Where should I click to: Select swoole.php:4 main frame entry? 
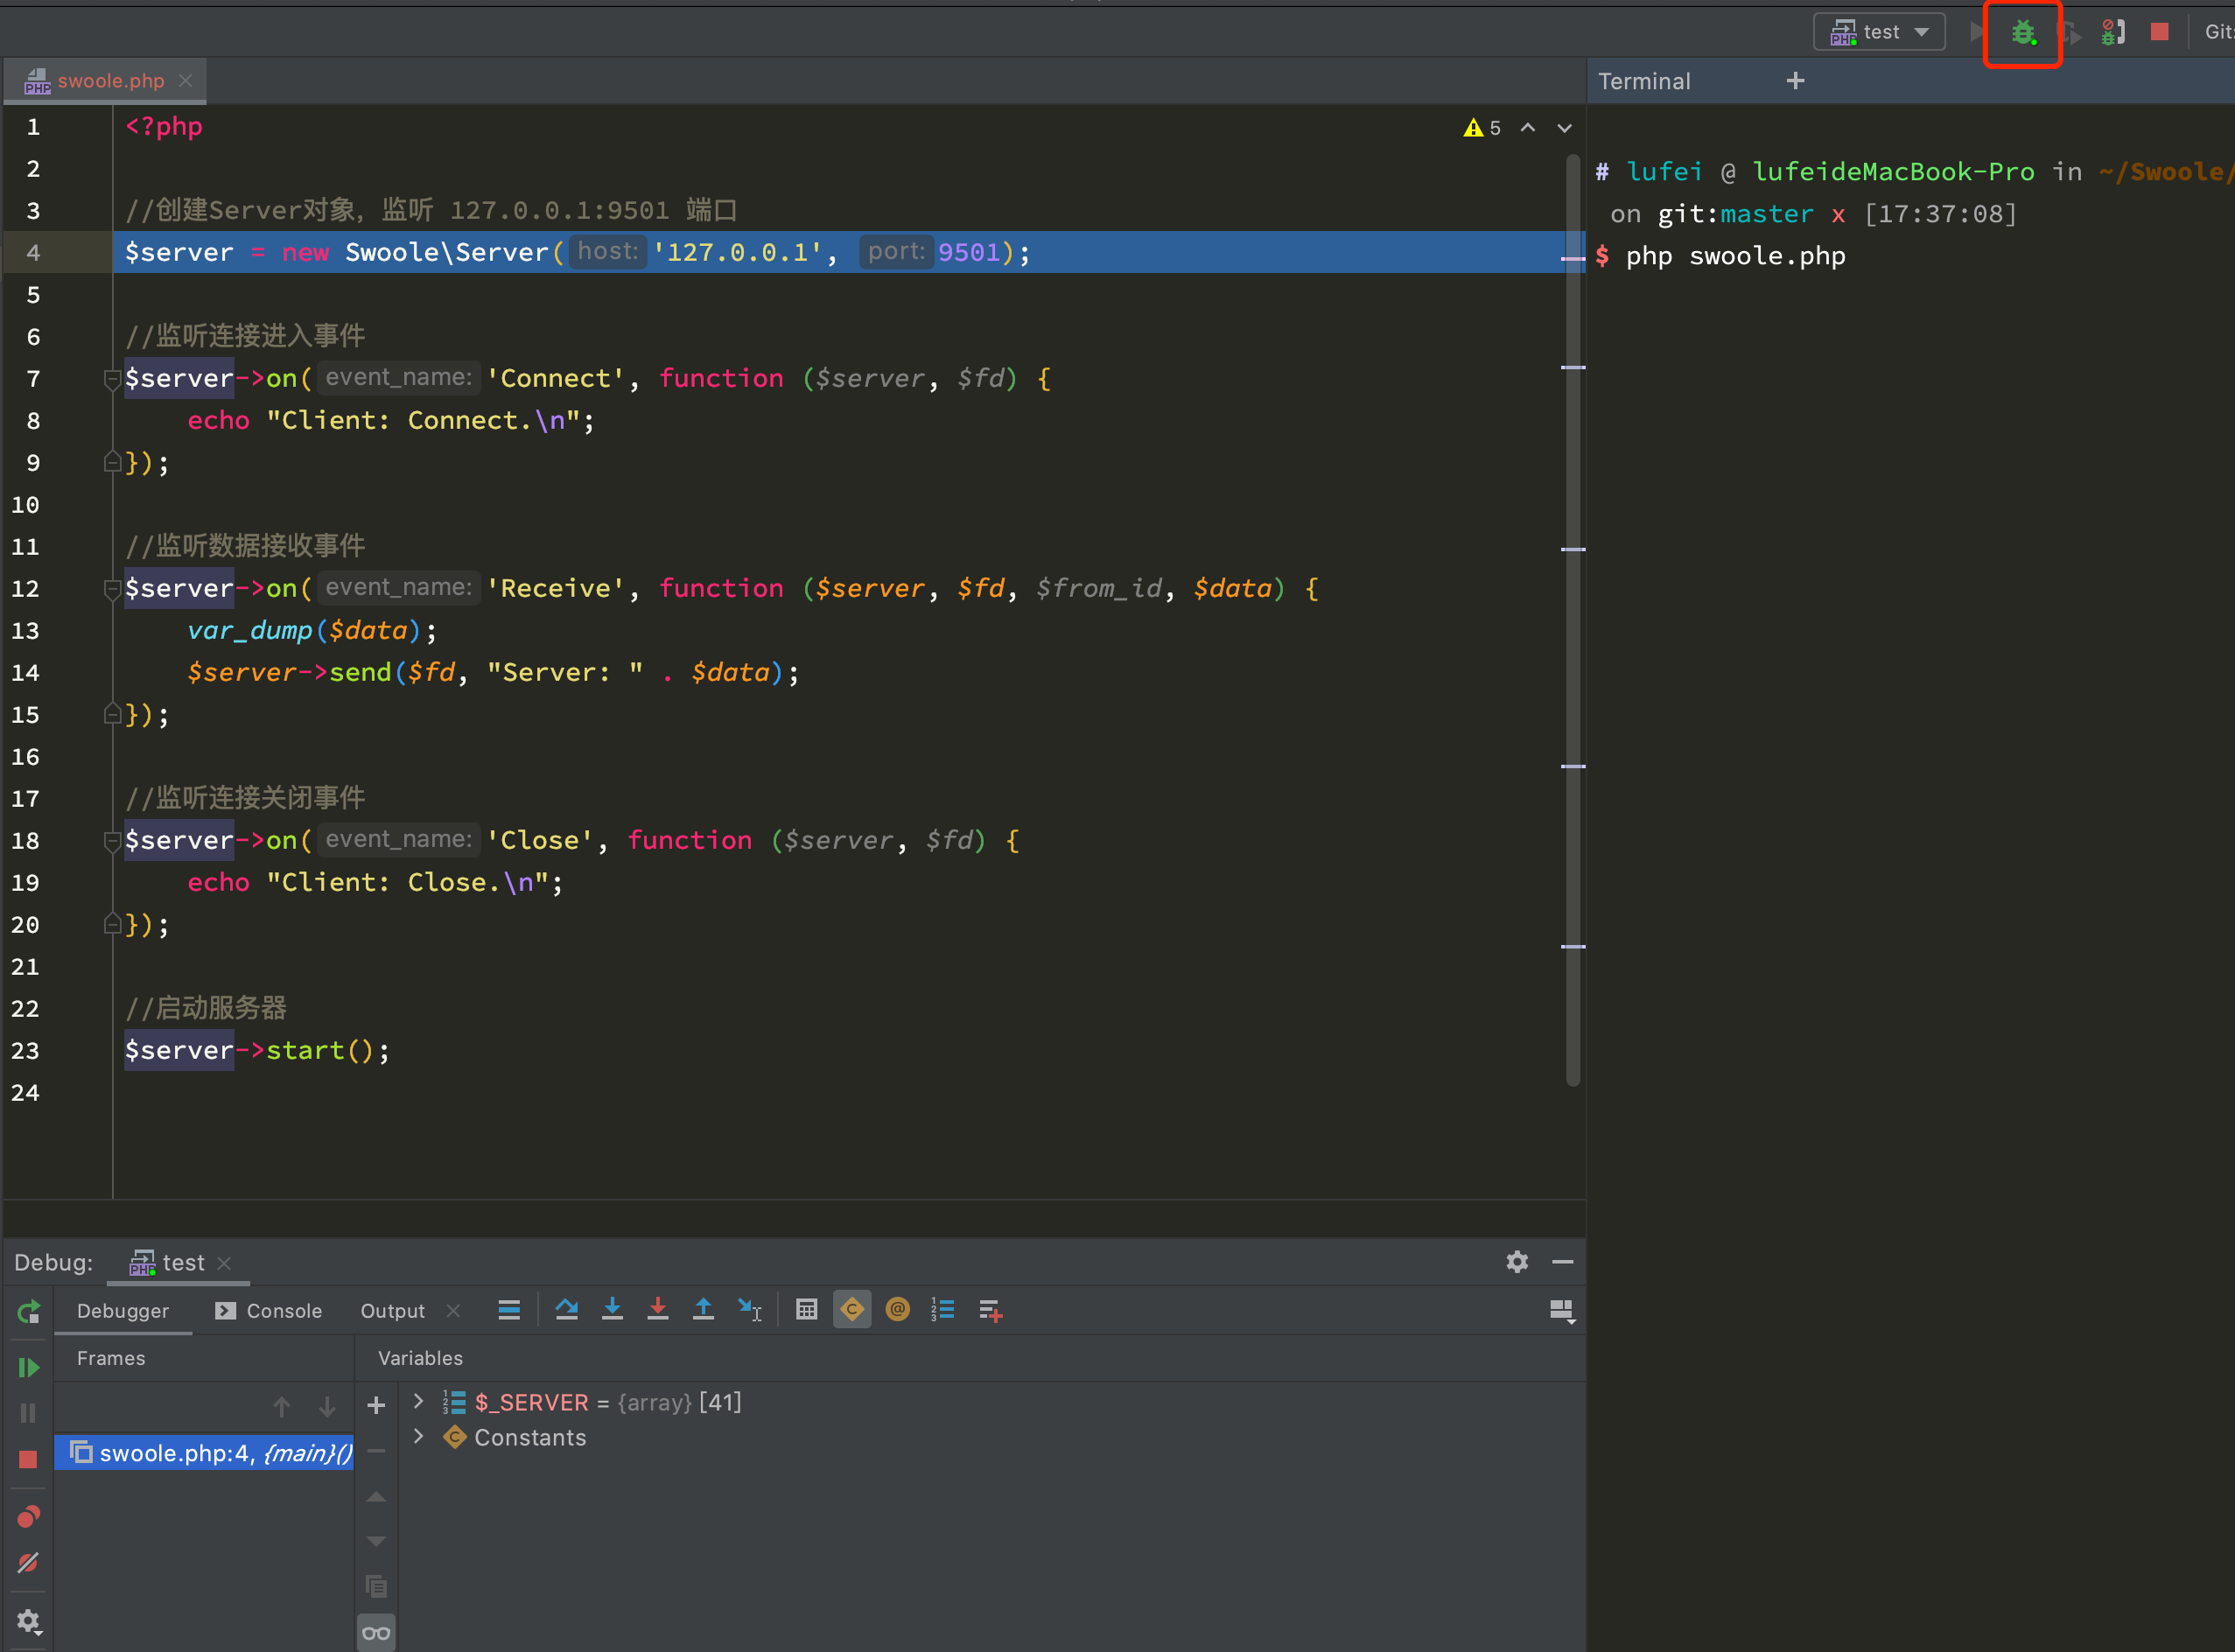tap(212, 1453)
